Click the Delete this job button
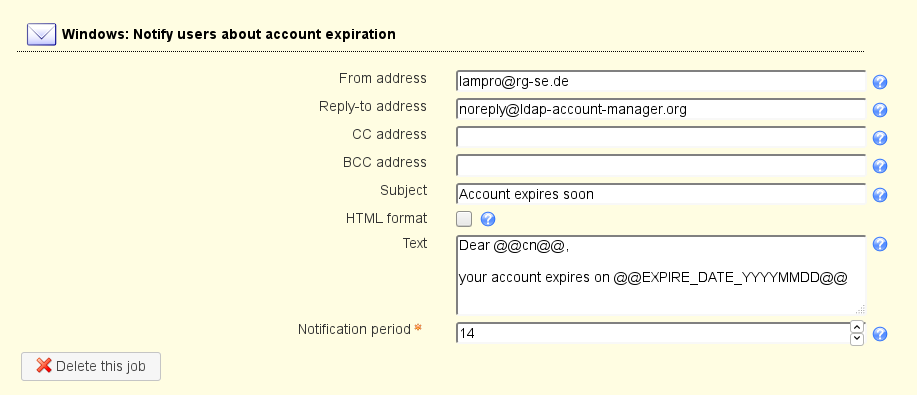Viewport: 917px width, 395px height. point(91,366)
